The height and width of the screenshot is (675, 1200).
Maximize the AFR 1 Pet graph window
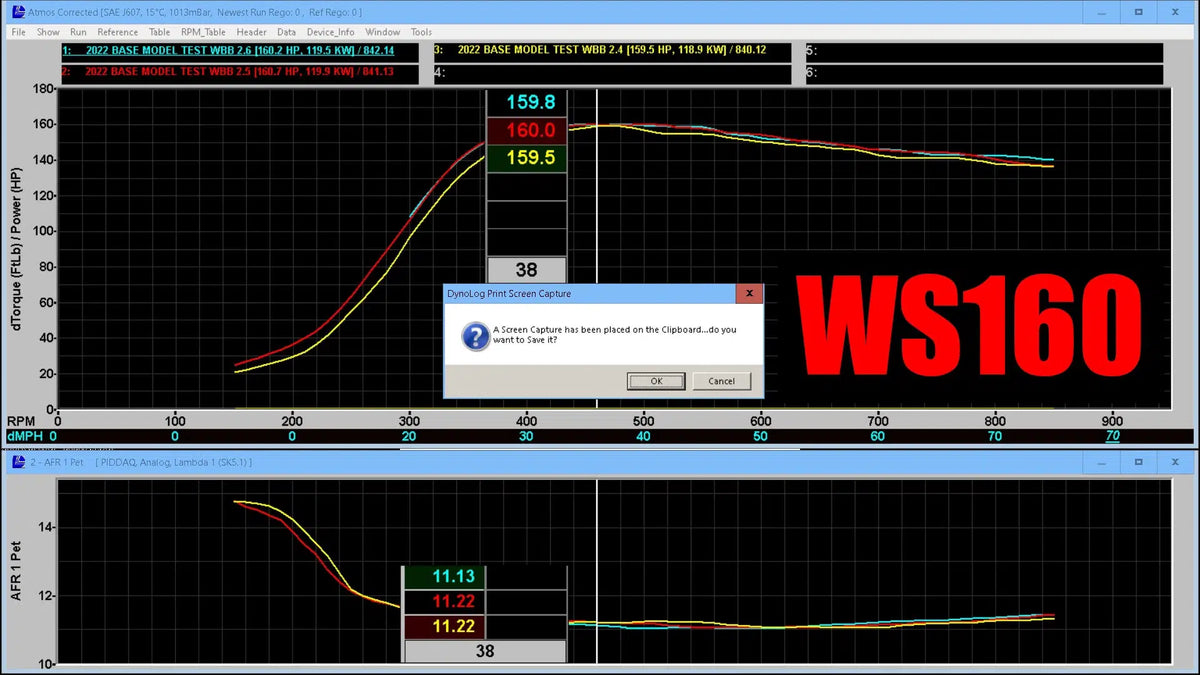pos(1138,462)
